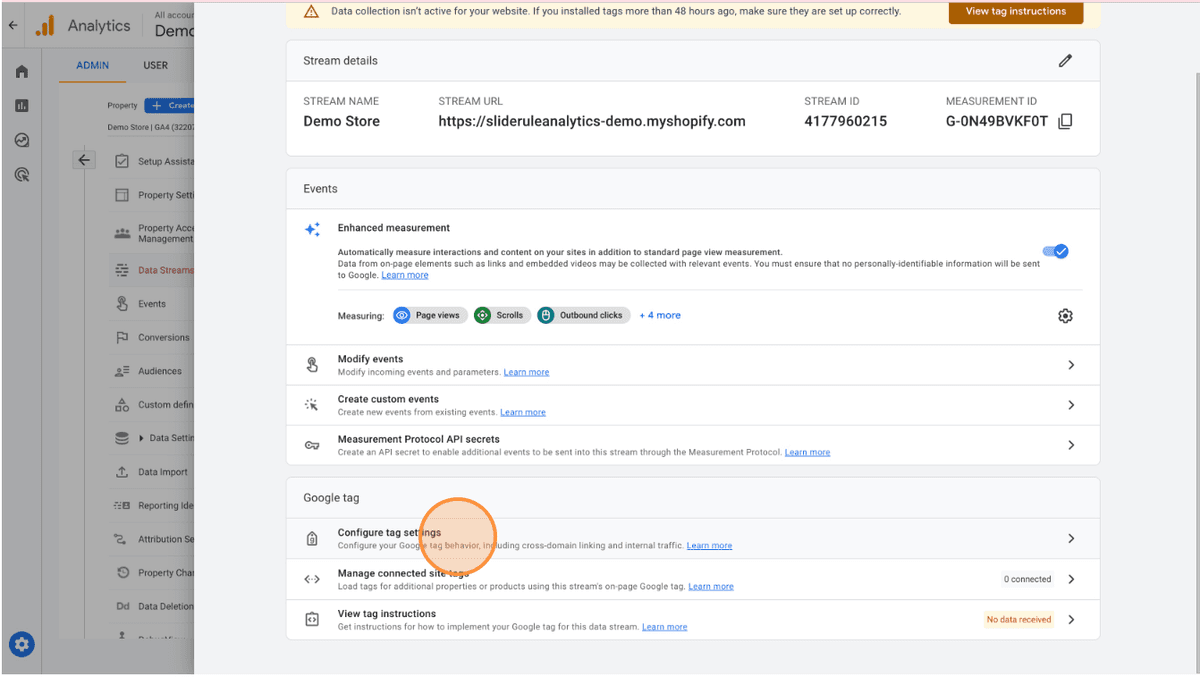Open Data Deletion in the admin menu

153,606
